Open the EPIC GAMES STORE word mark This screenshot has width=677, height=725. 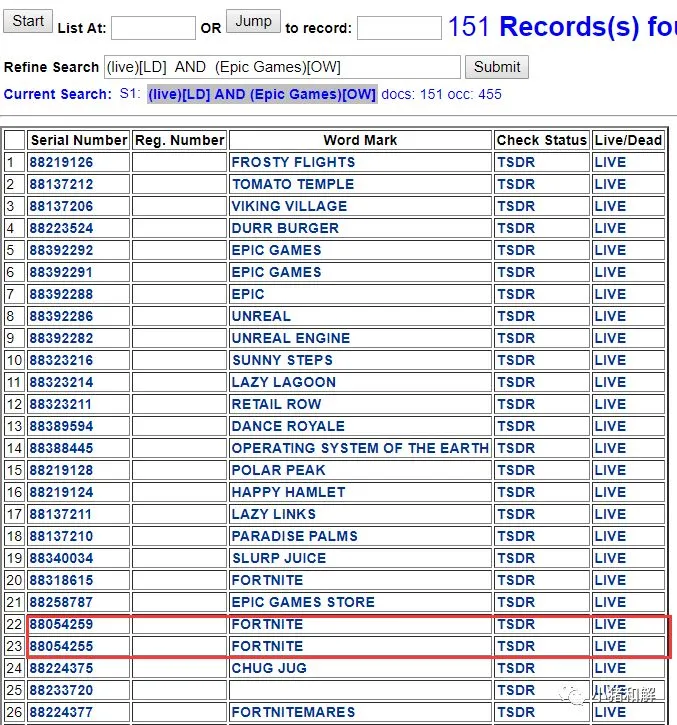point(303,602)
